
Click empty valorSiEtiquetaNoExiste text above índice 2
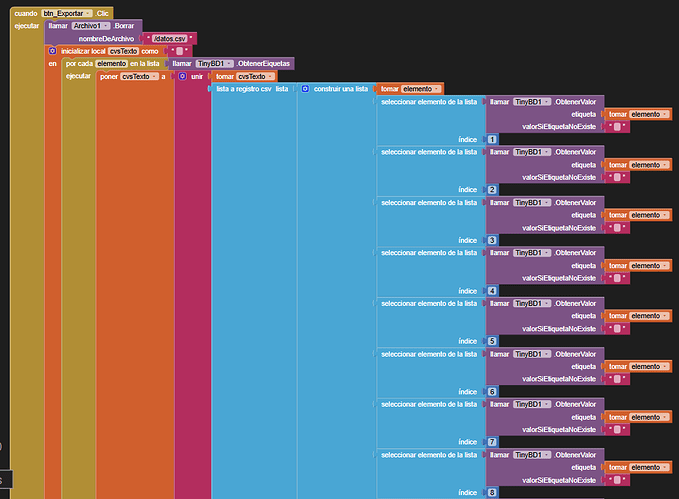click(617, 177)
